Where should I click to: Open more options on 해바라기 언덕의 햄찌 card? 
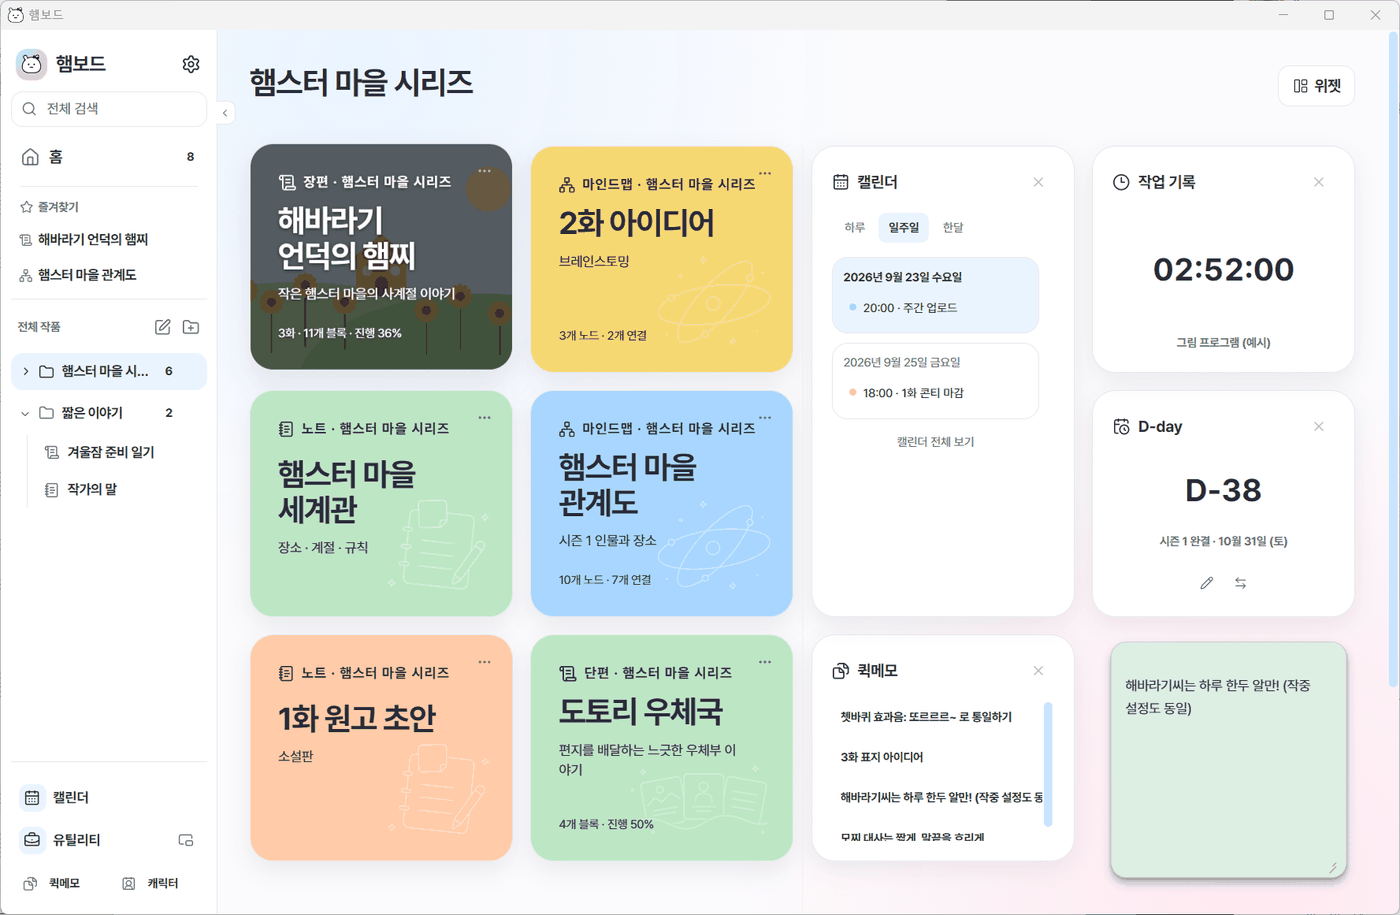pos(485,171)
